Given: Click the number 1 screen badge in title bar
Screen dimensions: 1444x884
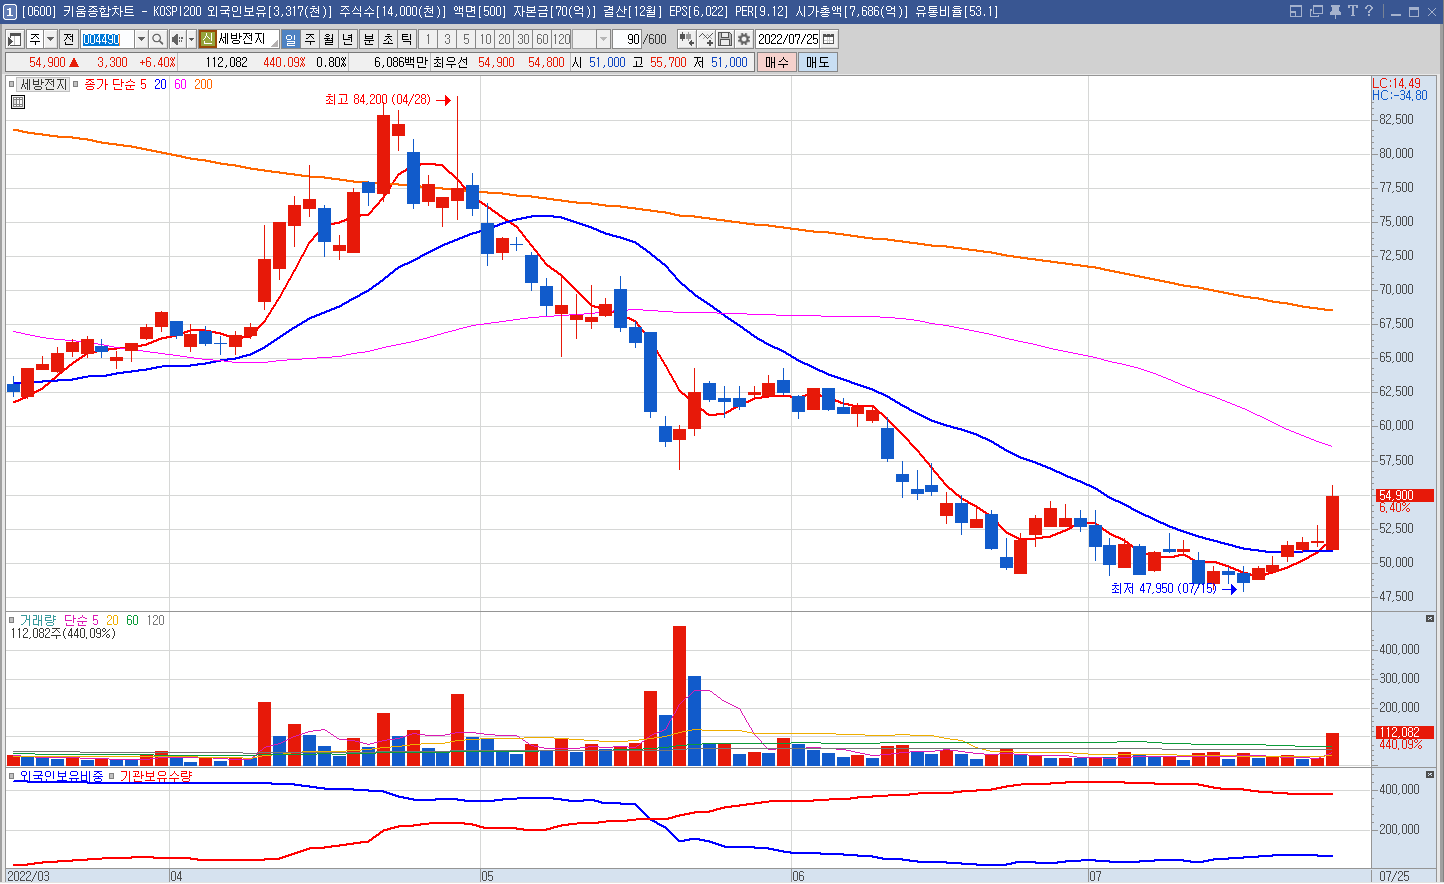Looking at the screenshot, I should pos(10,11).
